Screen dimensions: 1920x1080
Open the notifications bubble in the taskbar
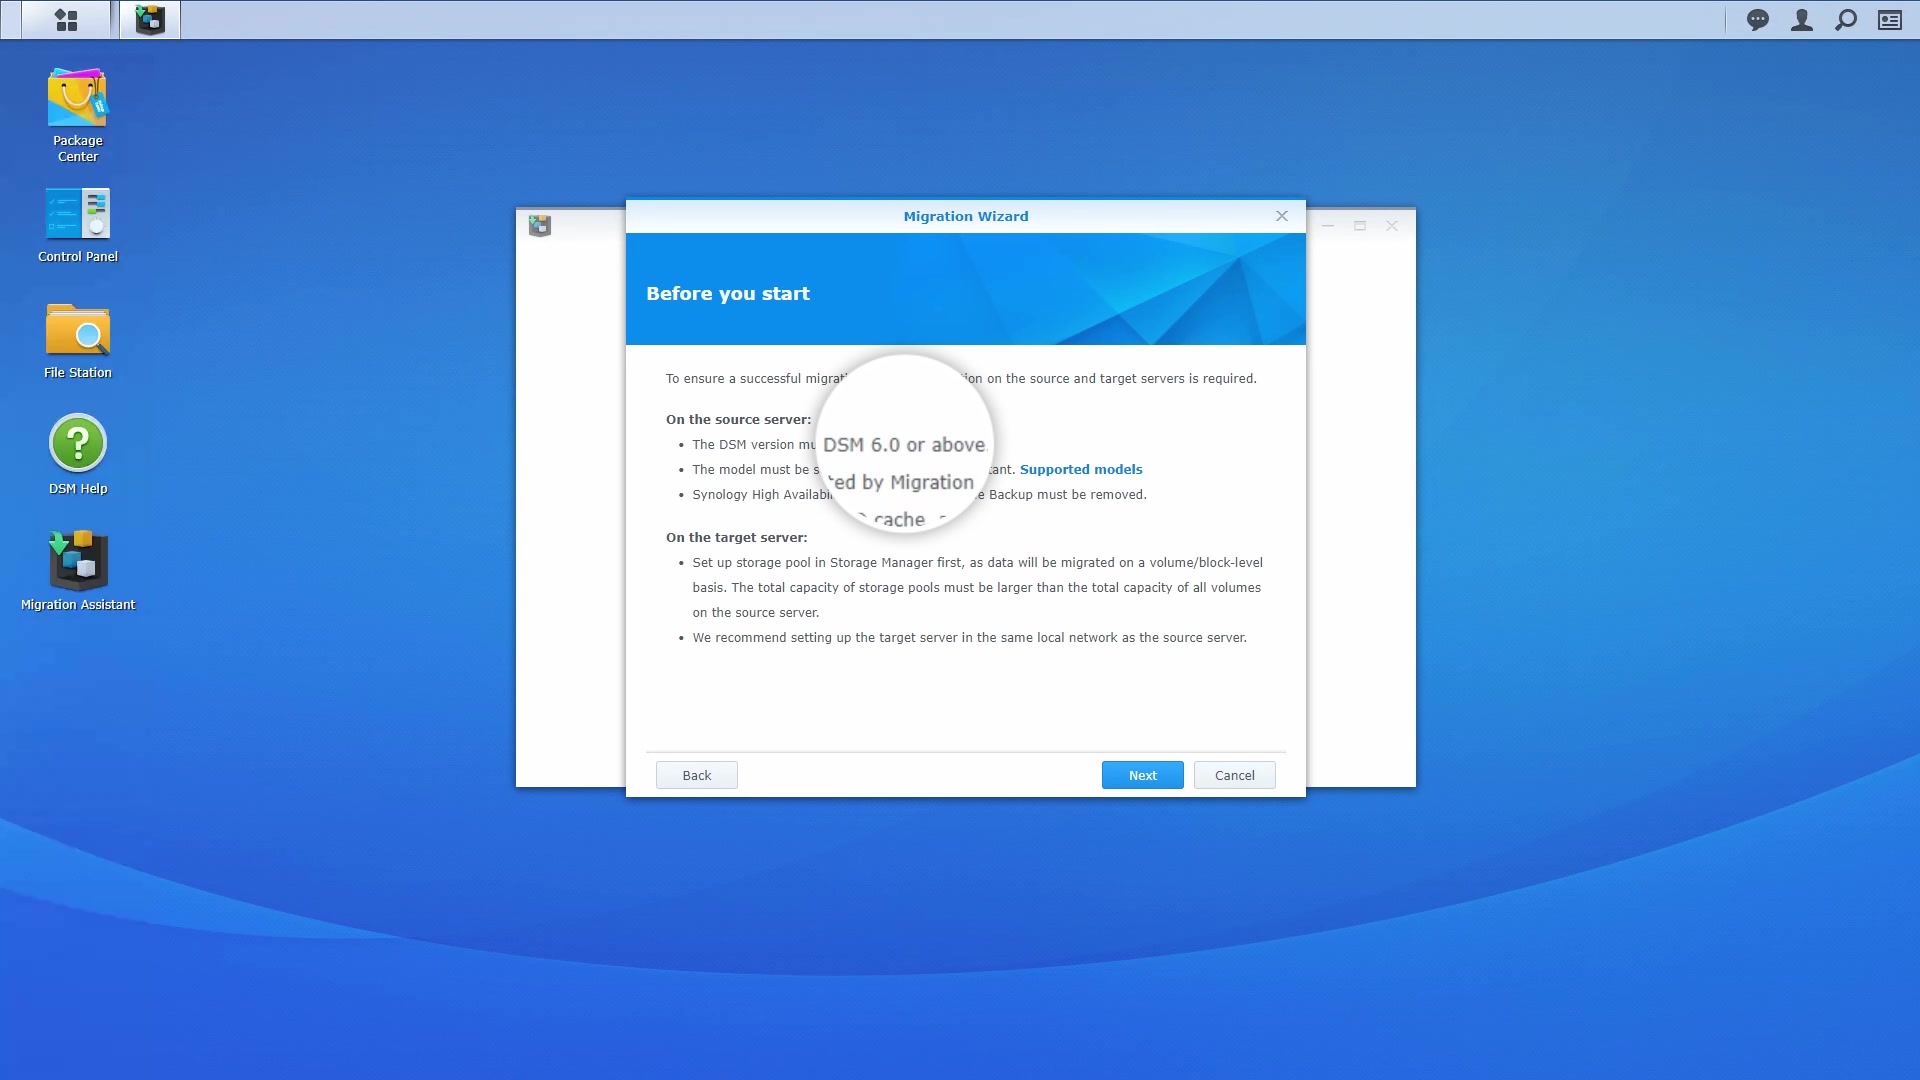[x=1757, y=19]
